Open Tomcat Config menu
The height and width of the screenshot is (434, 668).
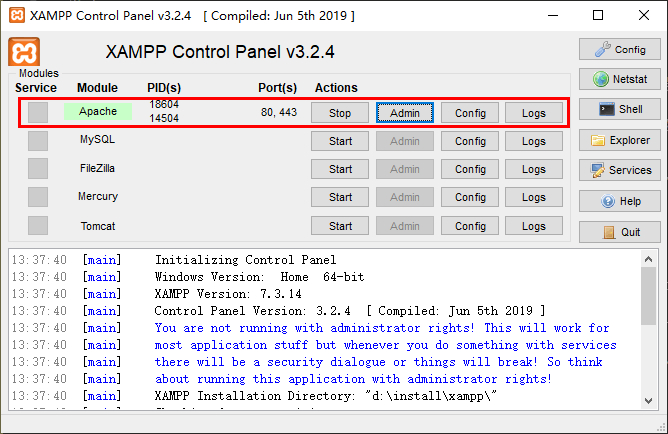470,226
